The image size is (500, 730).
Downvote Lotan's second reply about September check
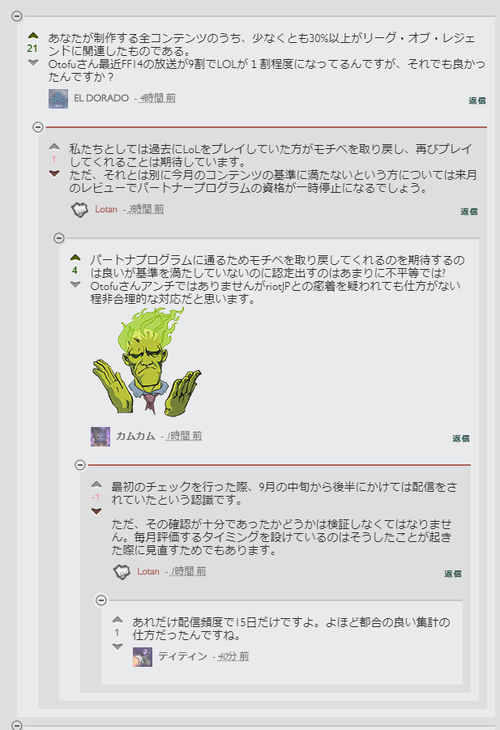pos(96,511)
